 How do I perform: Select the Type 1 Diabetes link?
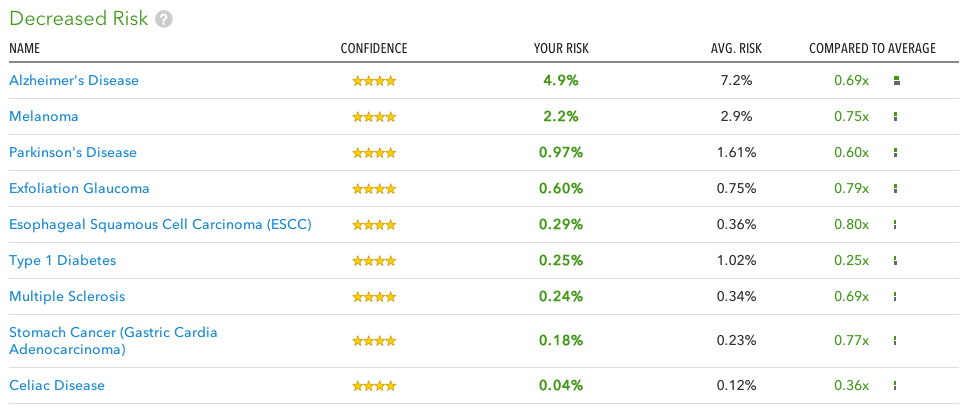point(63,260)
